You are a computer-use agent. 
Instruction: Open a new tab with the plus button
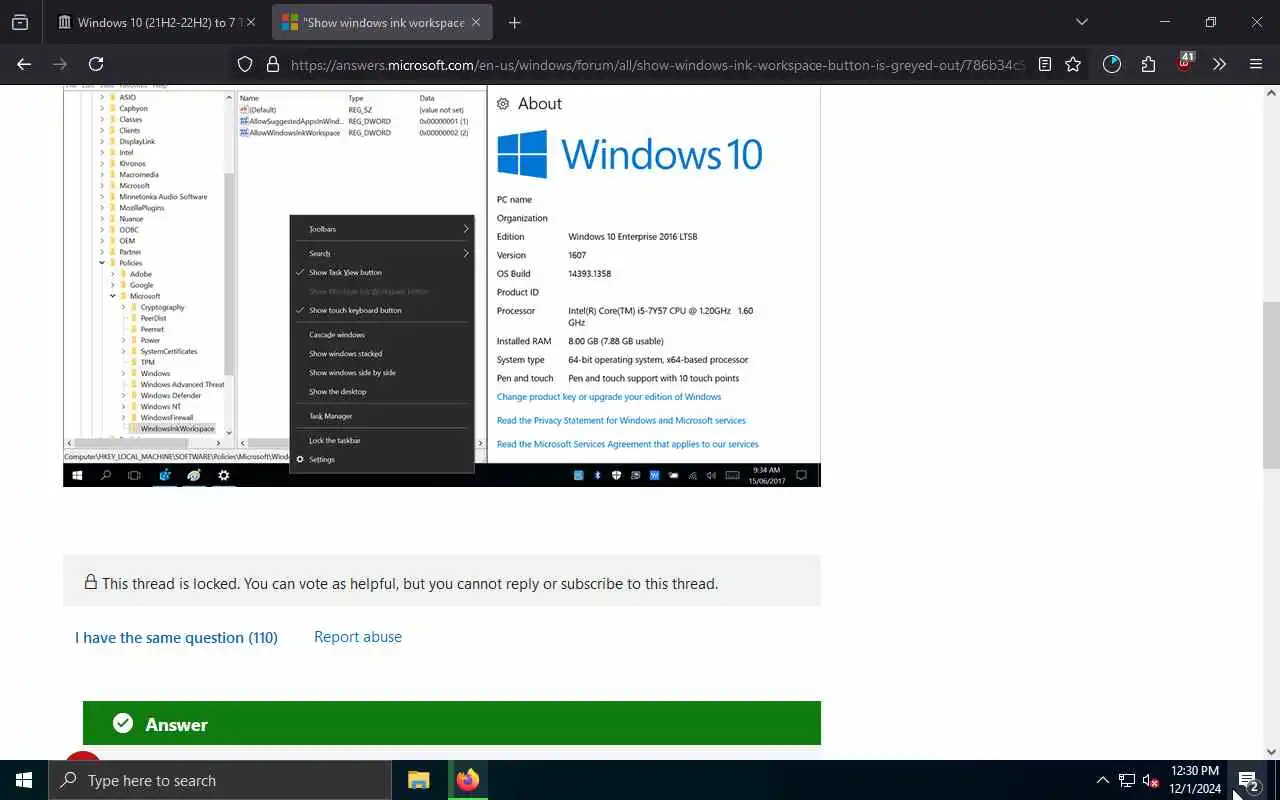tap(514, 22)
